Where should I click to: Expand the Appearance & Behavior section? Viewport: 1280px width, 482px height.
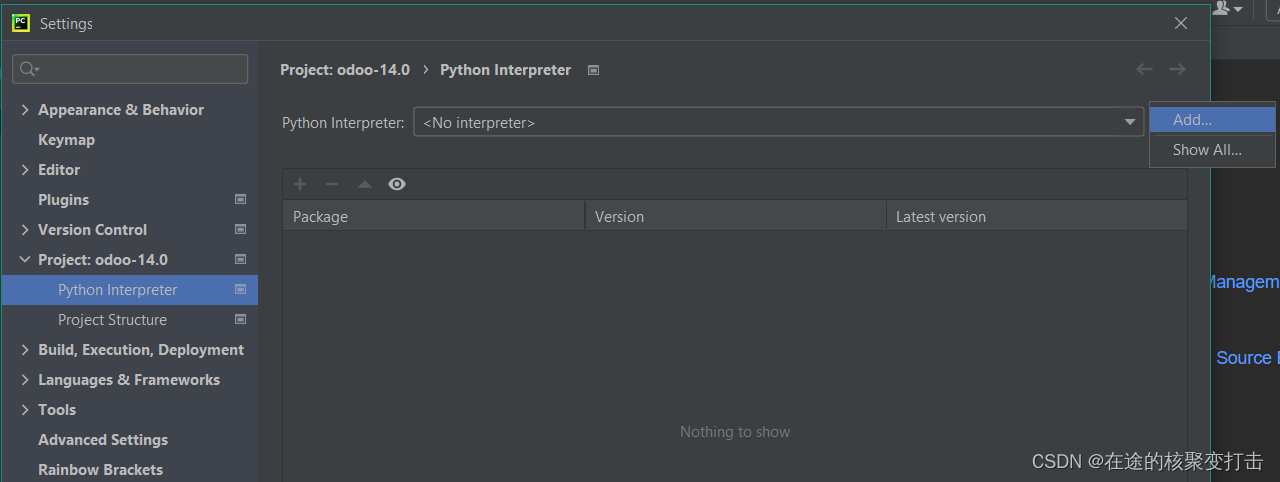point(25,110)
